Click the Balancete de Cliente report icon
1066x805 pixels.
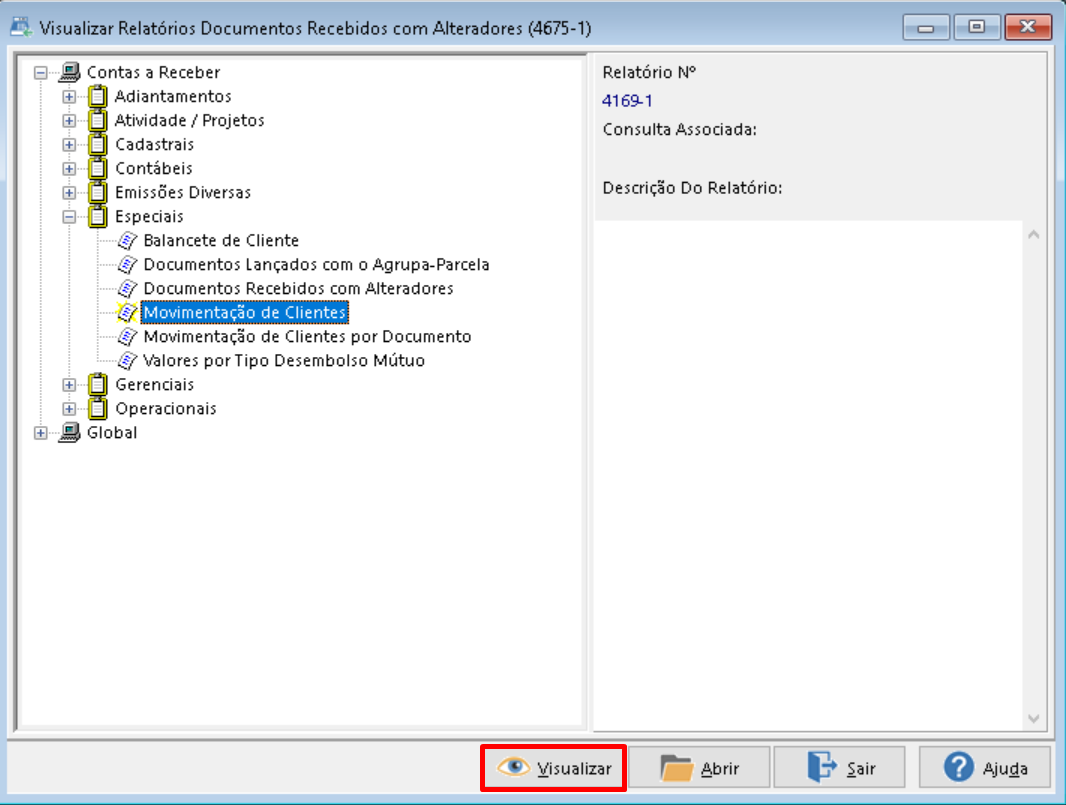click(x=127, y=241)
